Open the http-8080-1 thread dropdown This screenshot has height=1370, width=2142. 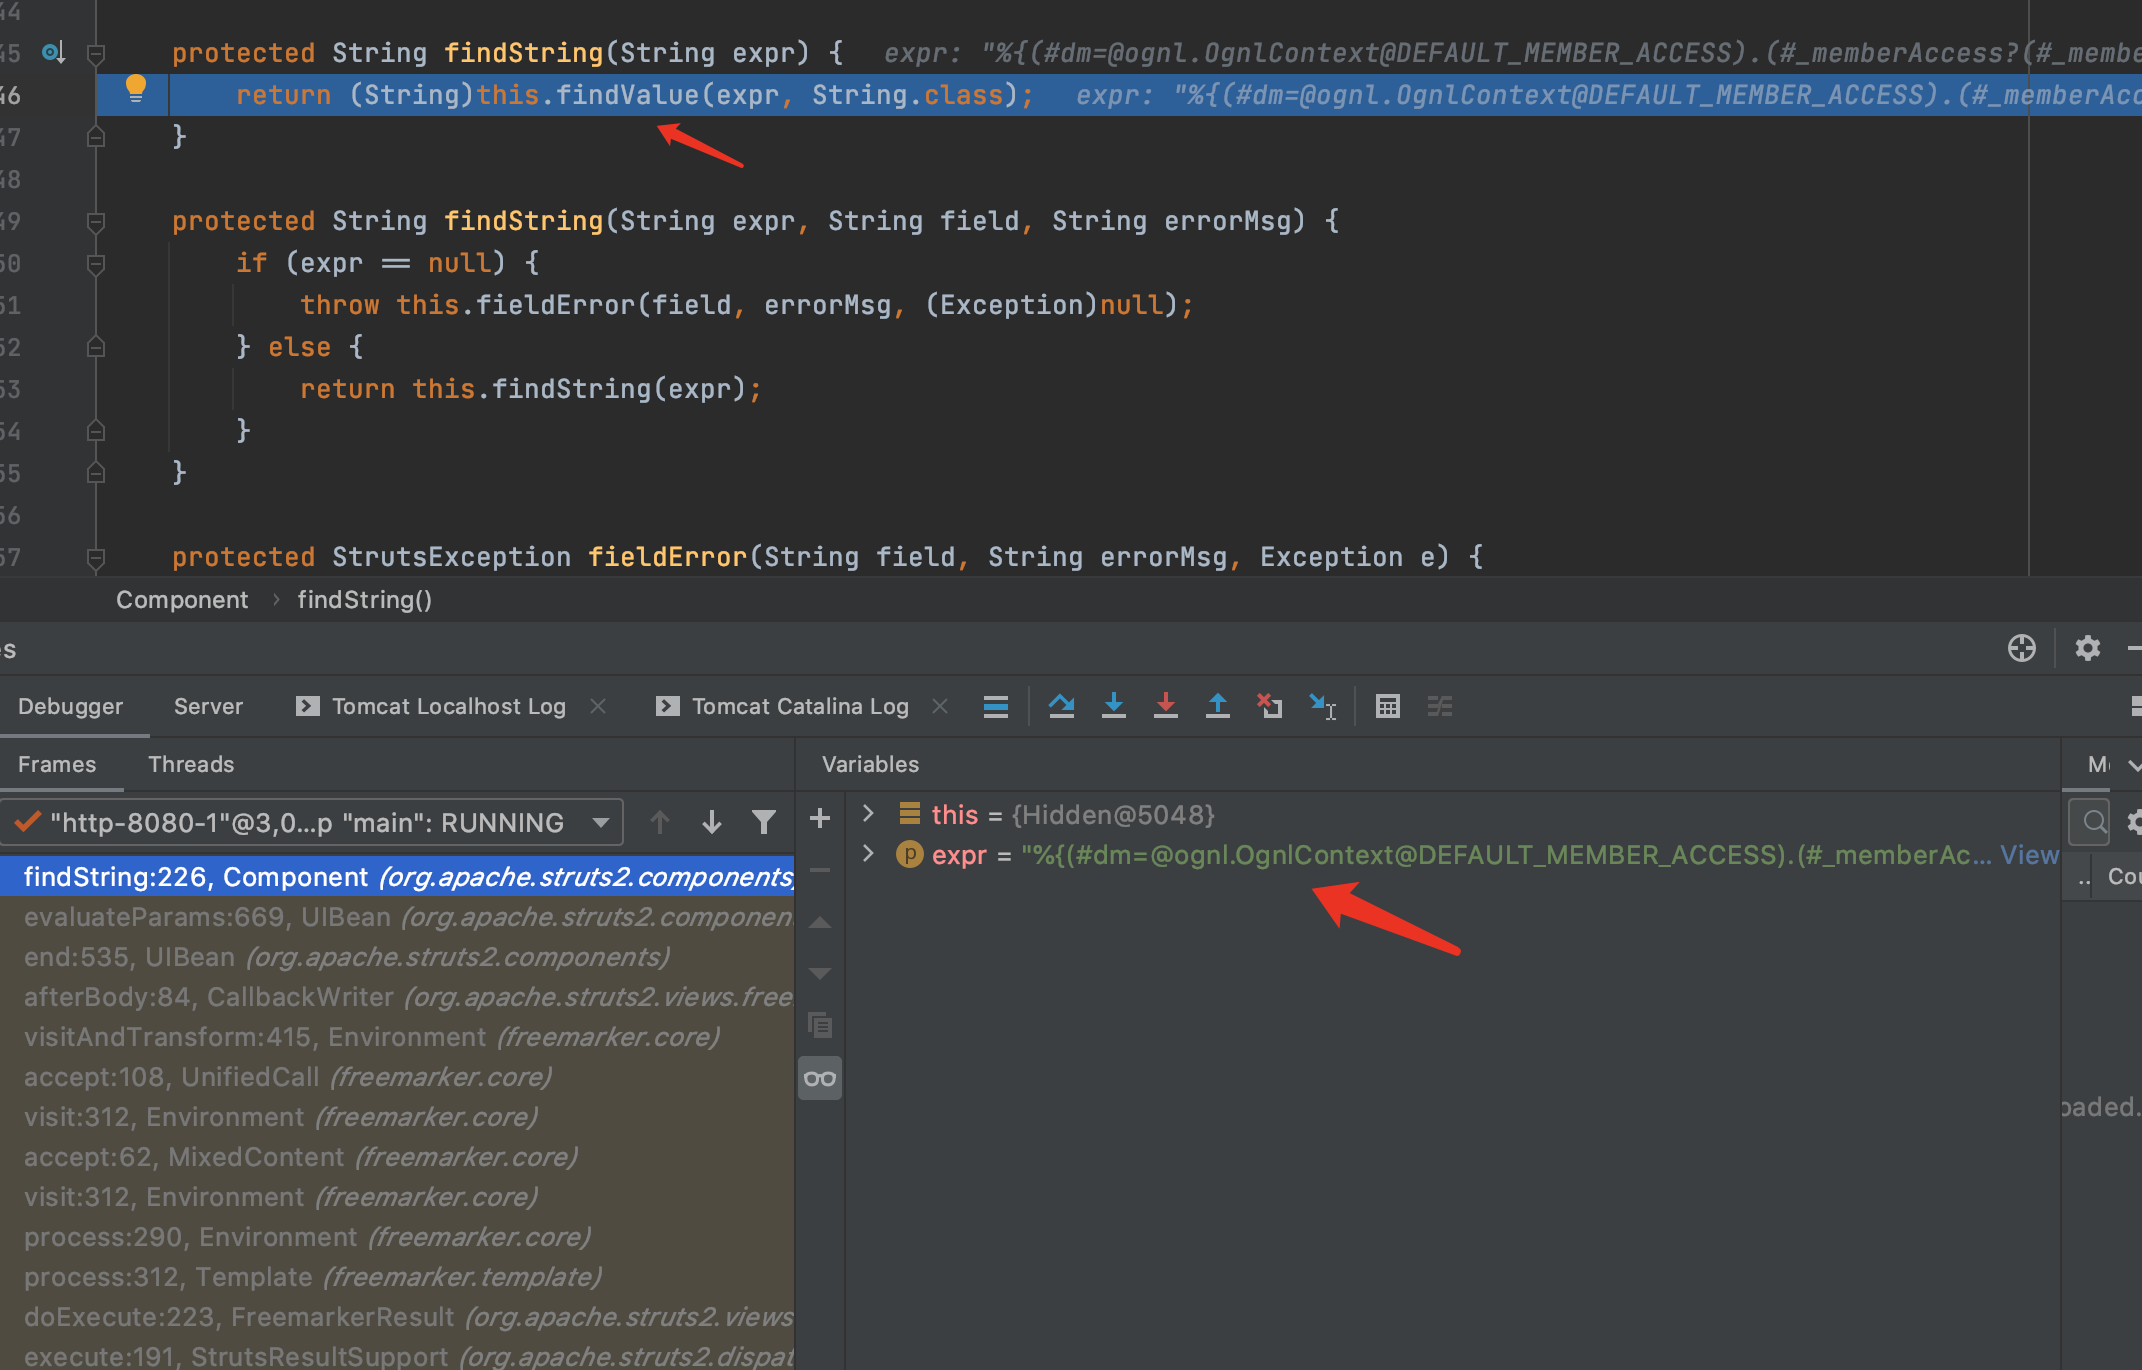(312, 822)
